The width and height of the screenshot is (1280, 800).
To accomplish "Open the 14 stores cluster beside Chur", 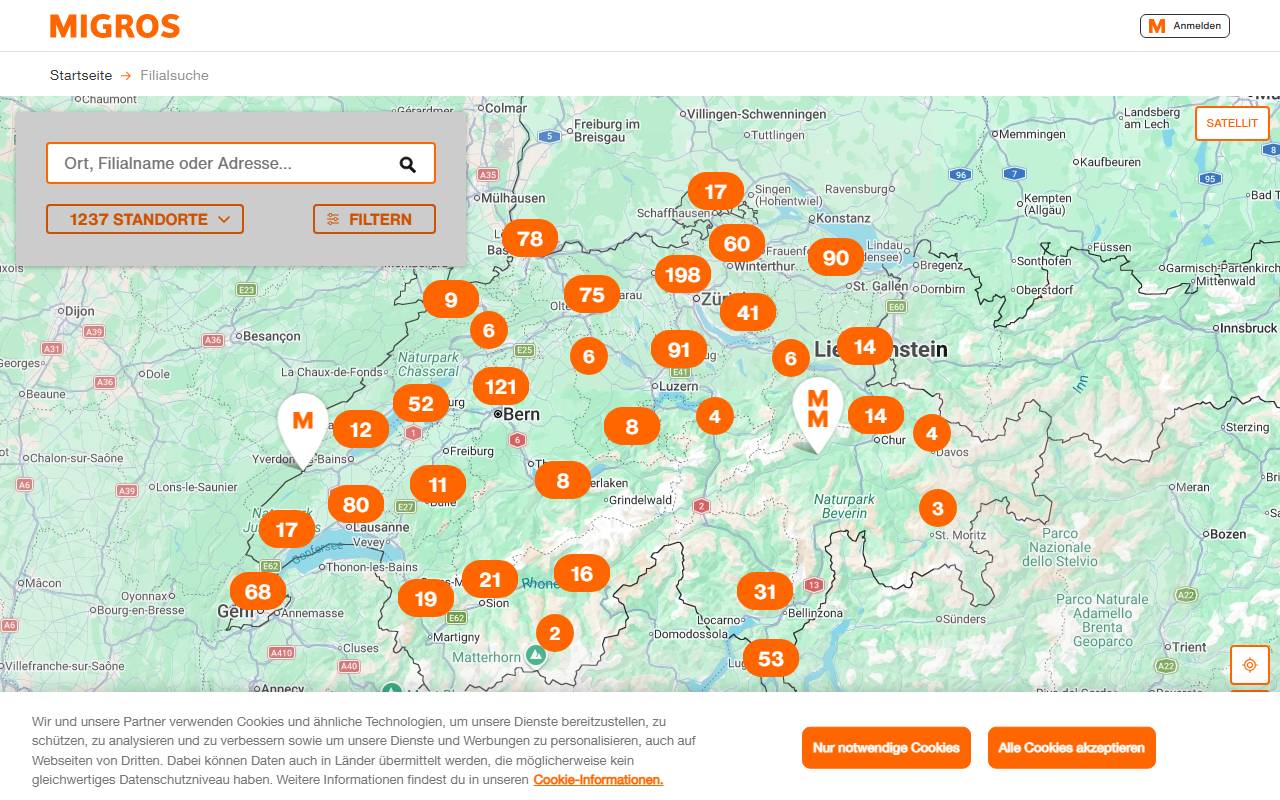I will tap(876, 415).
